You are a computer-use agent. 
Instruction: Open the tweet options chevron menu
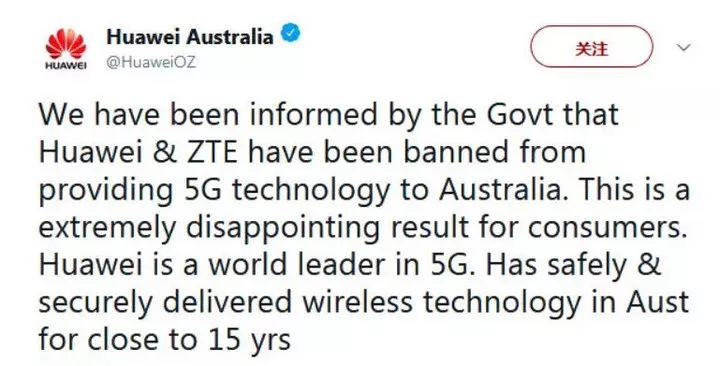(x=684, y=47)
